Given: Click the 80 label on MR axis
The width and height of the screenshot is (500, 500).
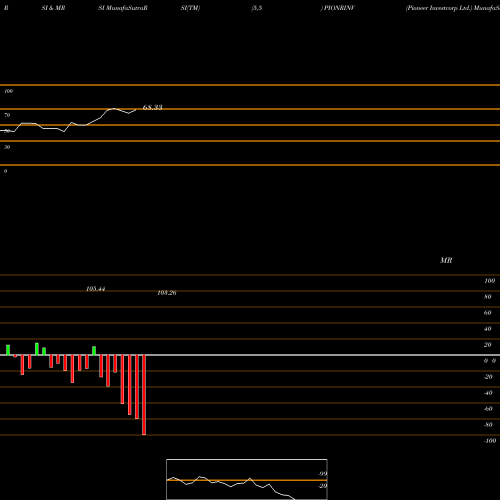Looking at the screenshot, I should [x=488, y=297].
